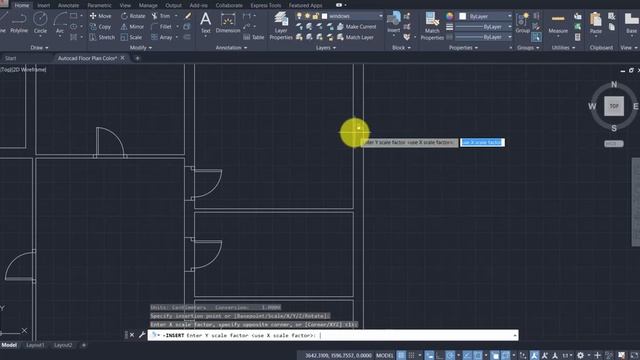Open workspace settings gear in status bar
640x360 pixels.
580,356
